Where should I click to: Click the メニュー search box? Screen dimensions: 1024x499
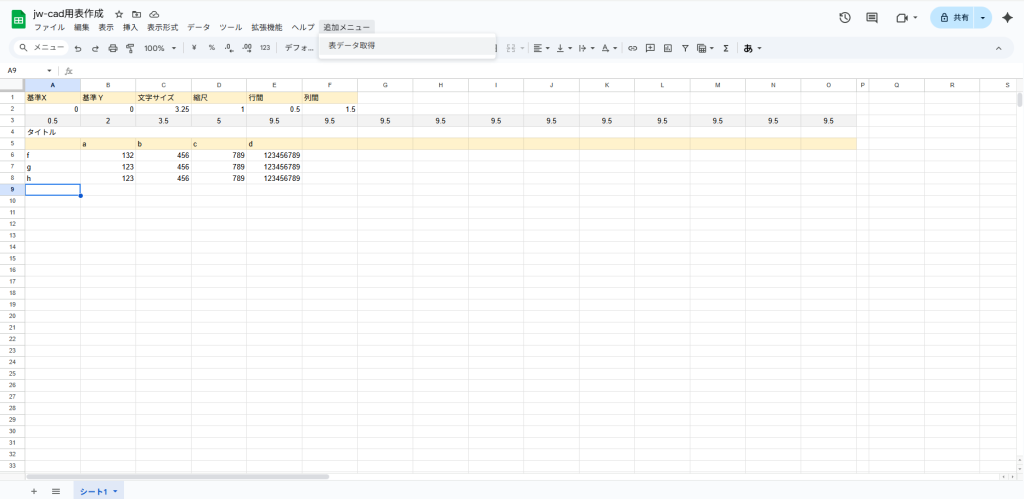coord(41,48)
